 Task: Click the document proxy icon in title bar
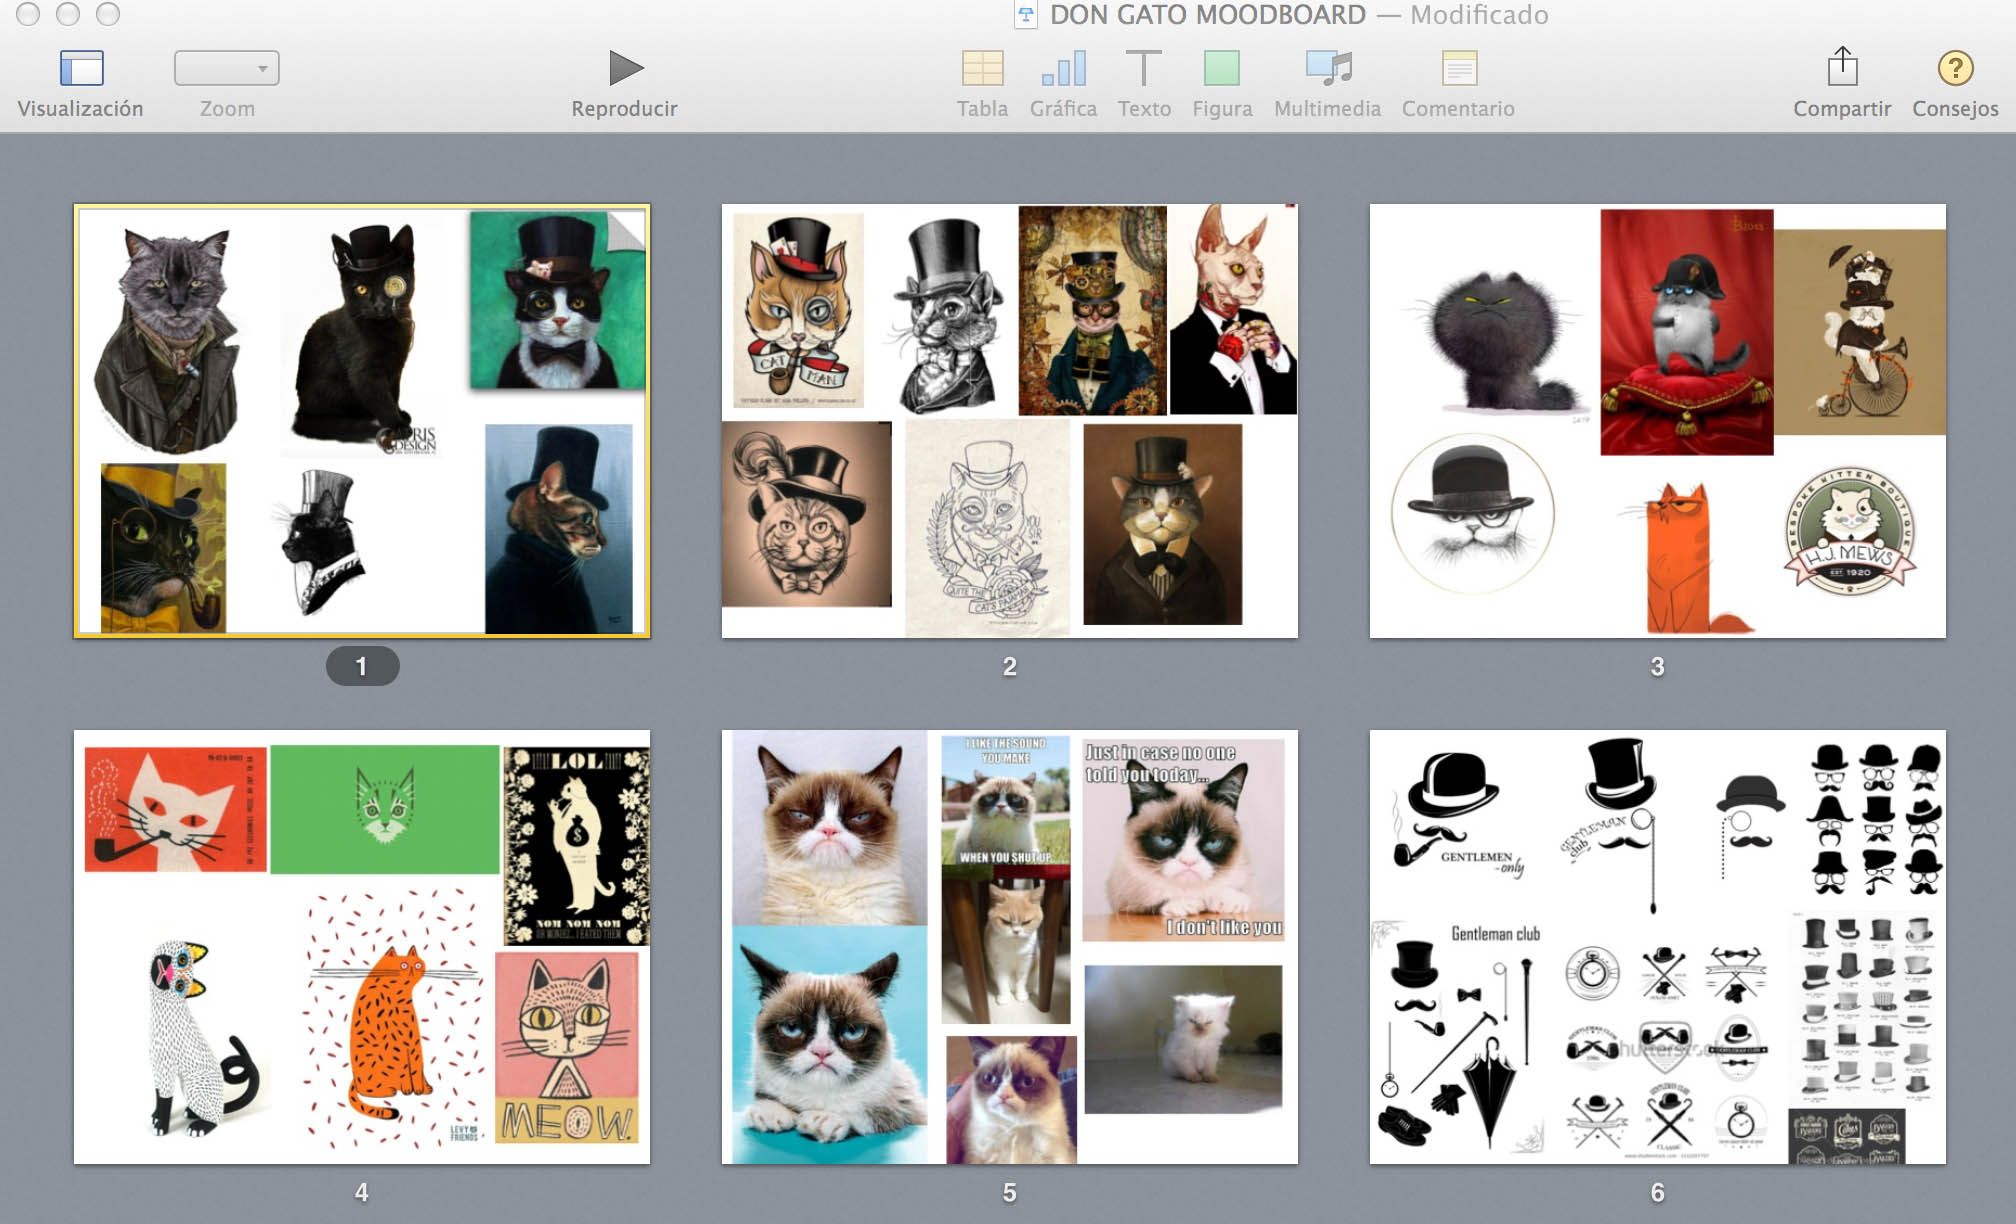(1026, 14)
